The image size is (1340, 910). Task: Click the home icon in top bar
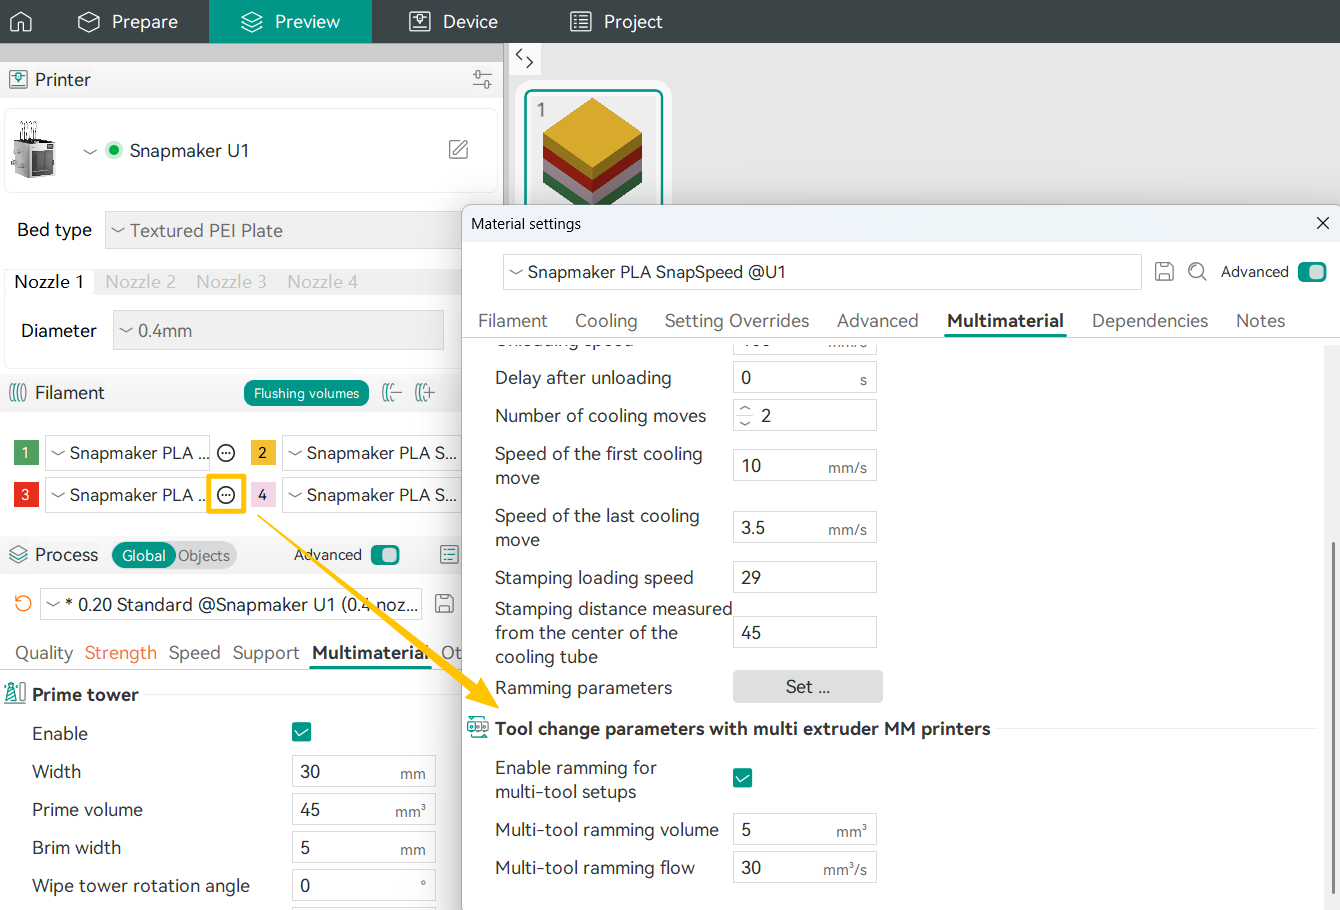21,21
